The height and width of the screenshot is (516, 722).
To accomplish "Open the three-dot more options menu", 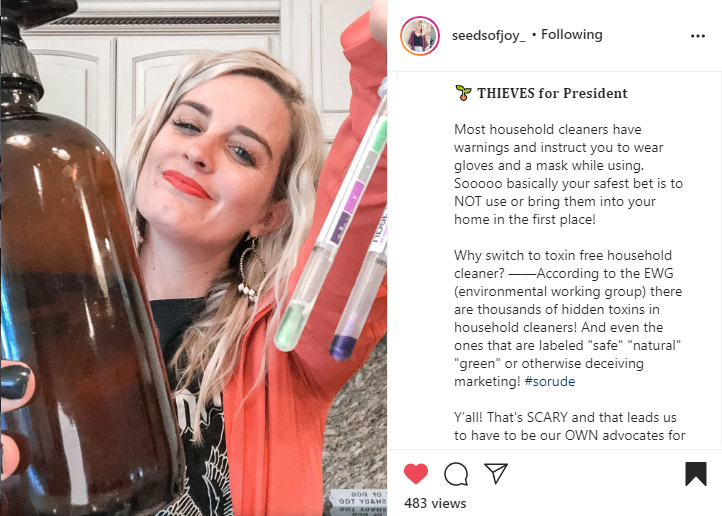I will (x=698, y=36).
